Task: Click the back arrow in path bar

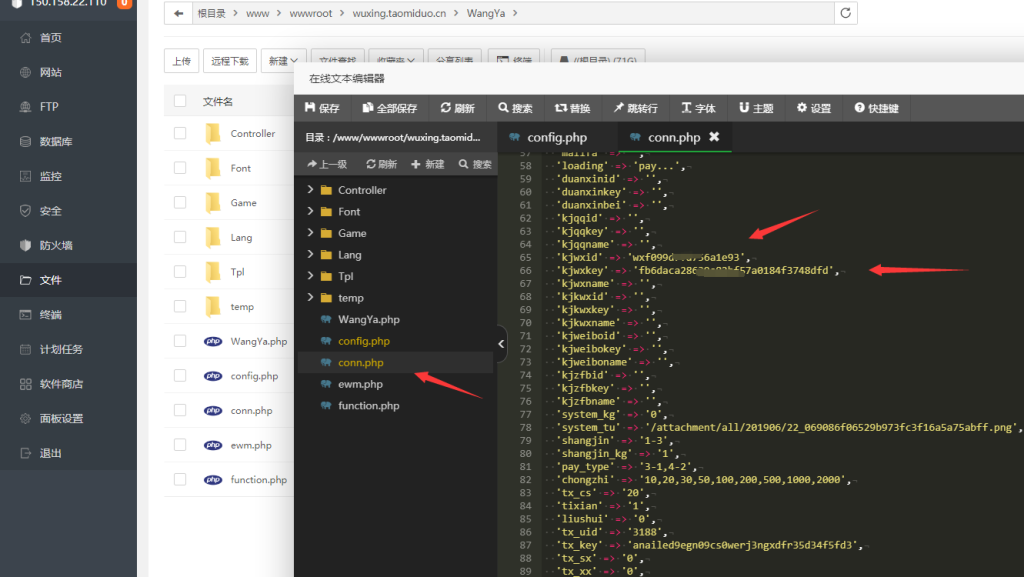Action: tap(178, 13)
